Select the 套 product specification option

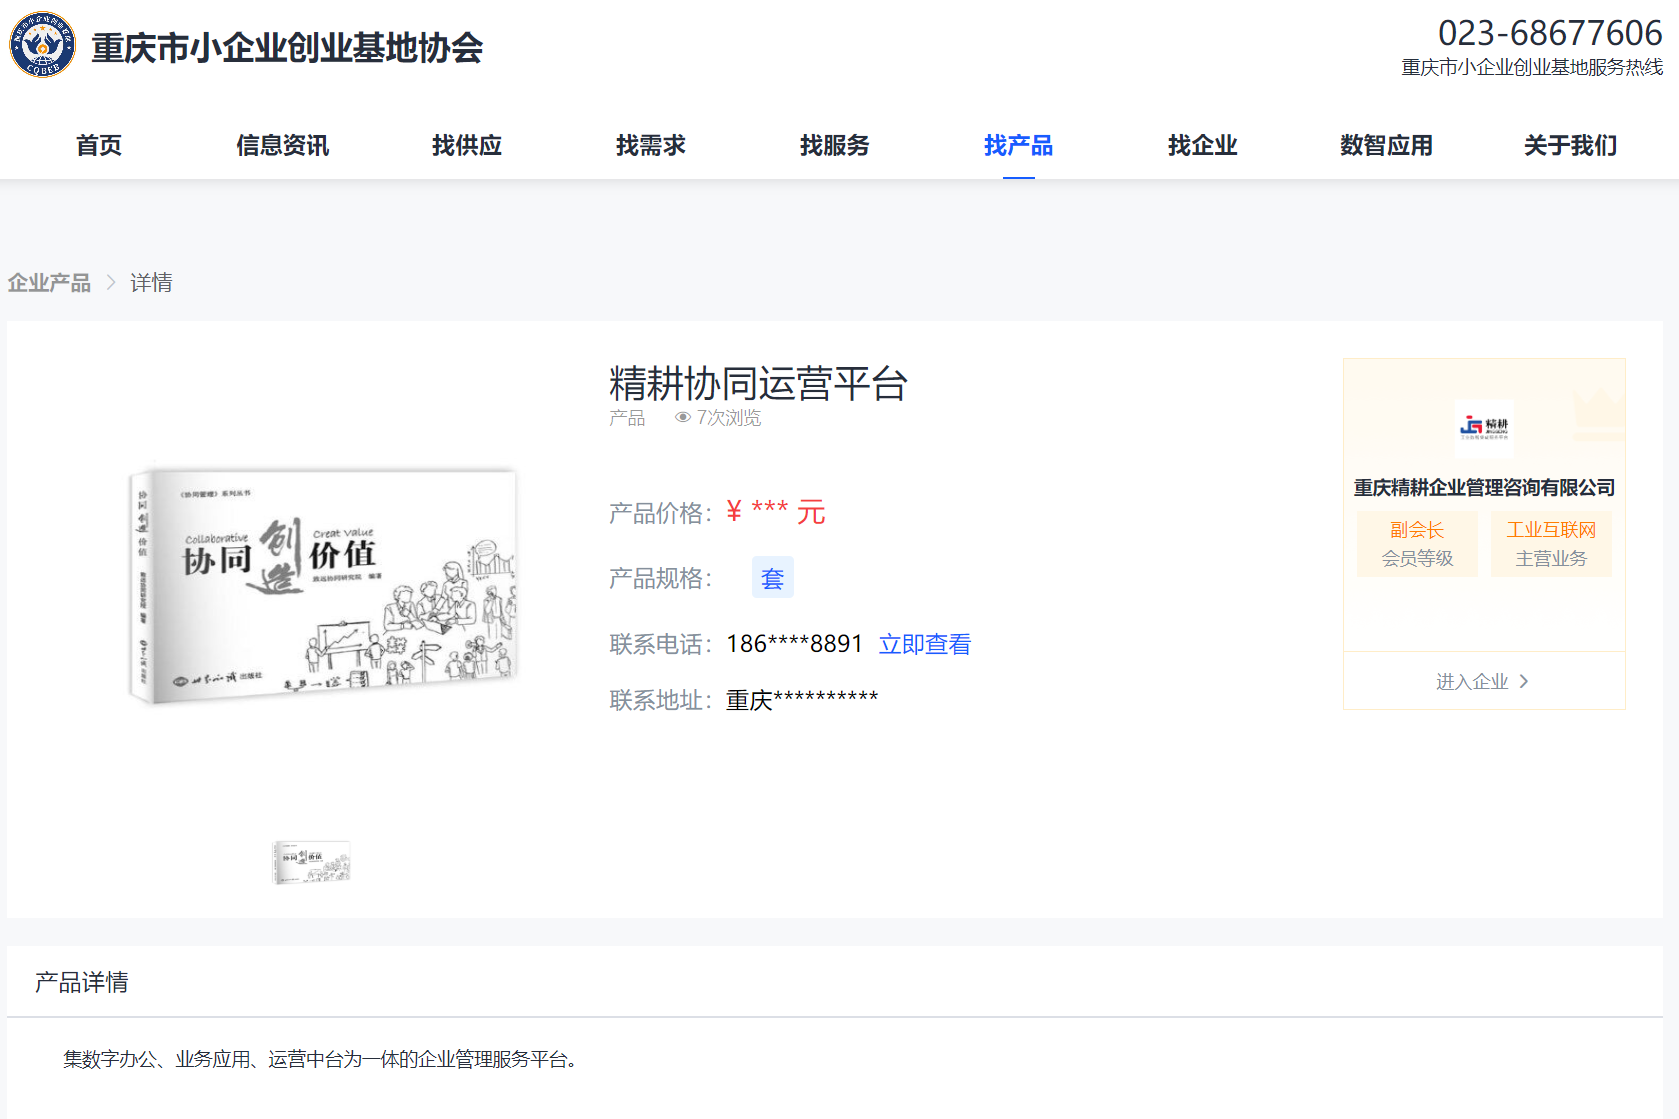coord(773,577)
